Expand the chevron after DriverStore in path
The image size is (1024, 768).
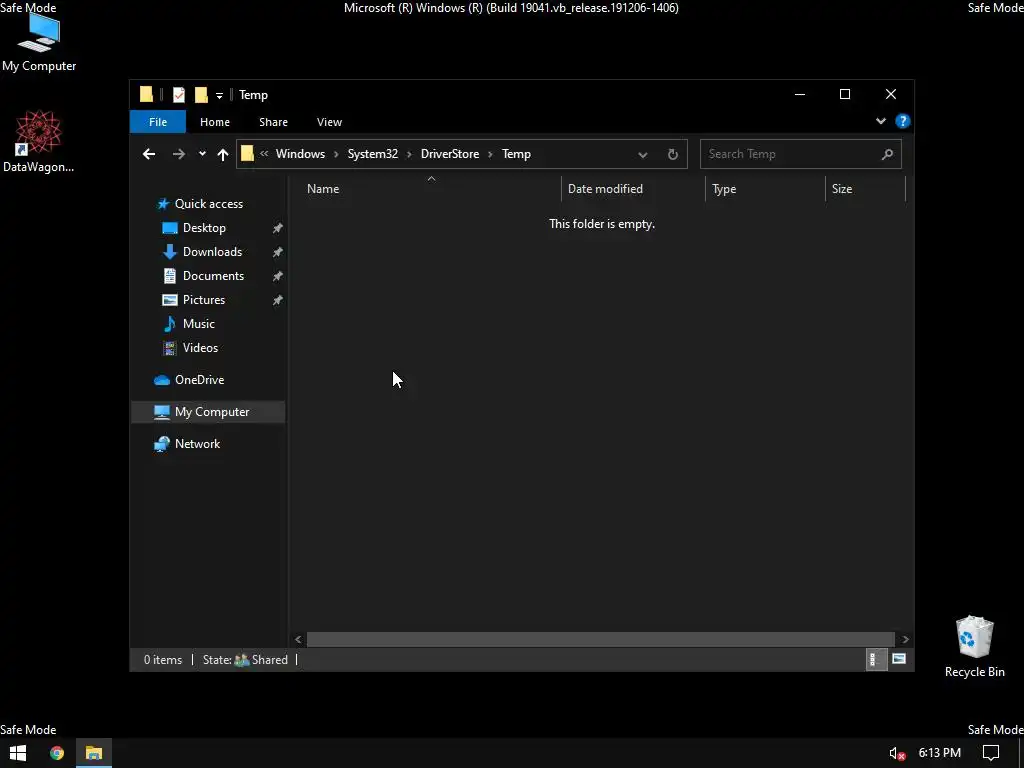[490, 154]
